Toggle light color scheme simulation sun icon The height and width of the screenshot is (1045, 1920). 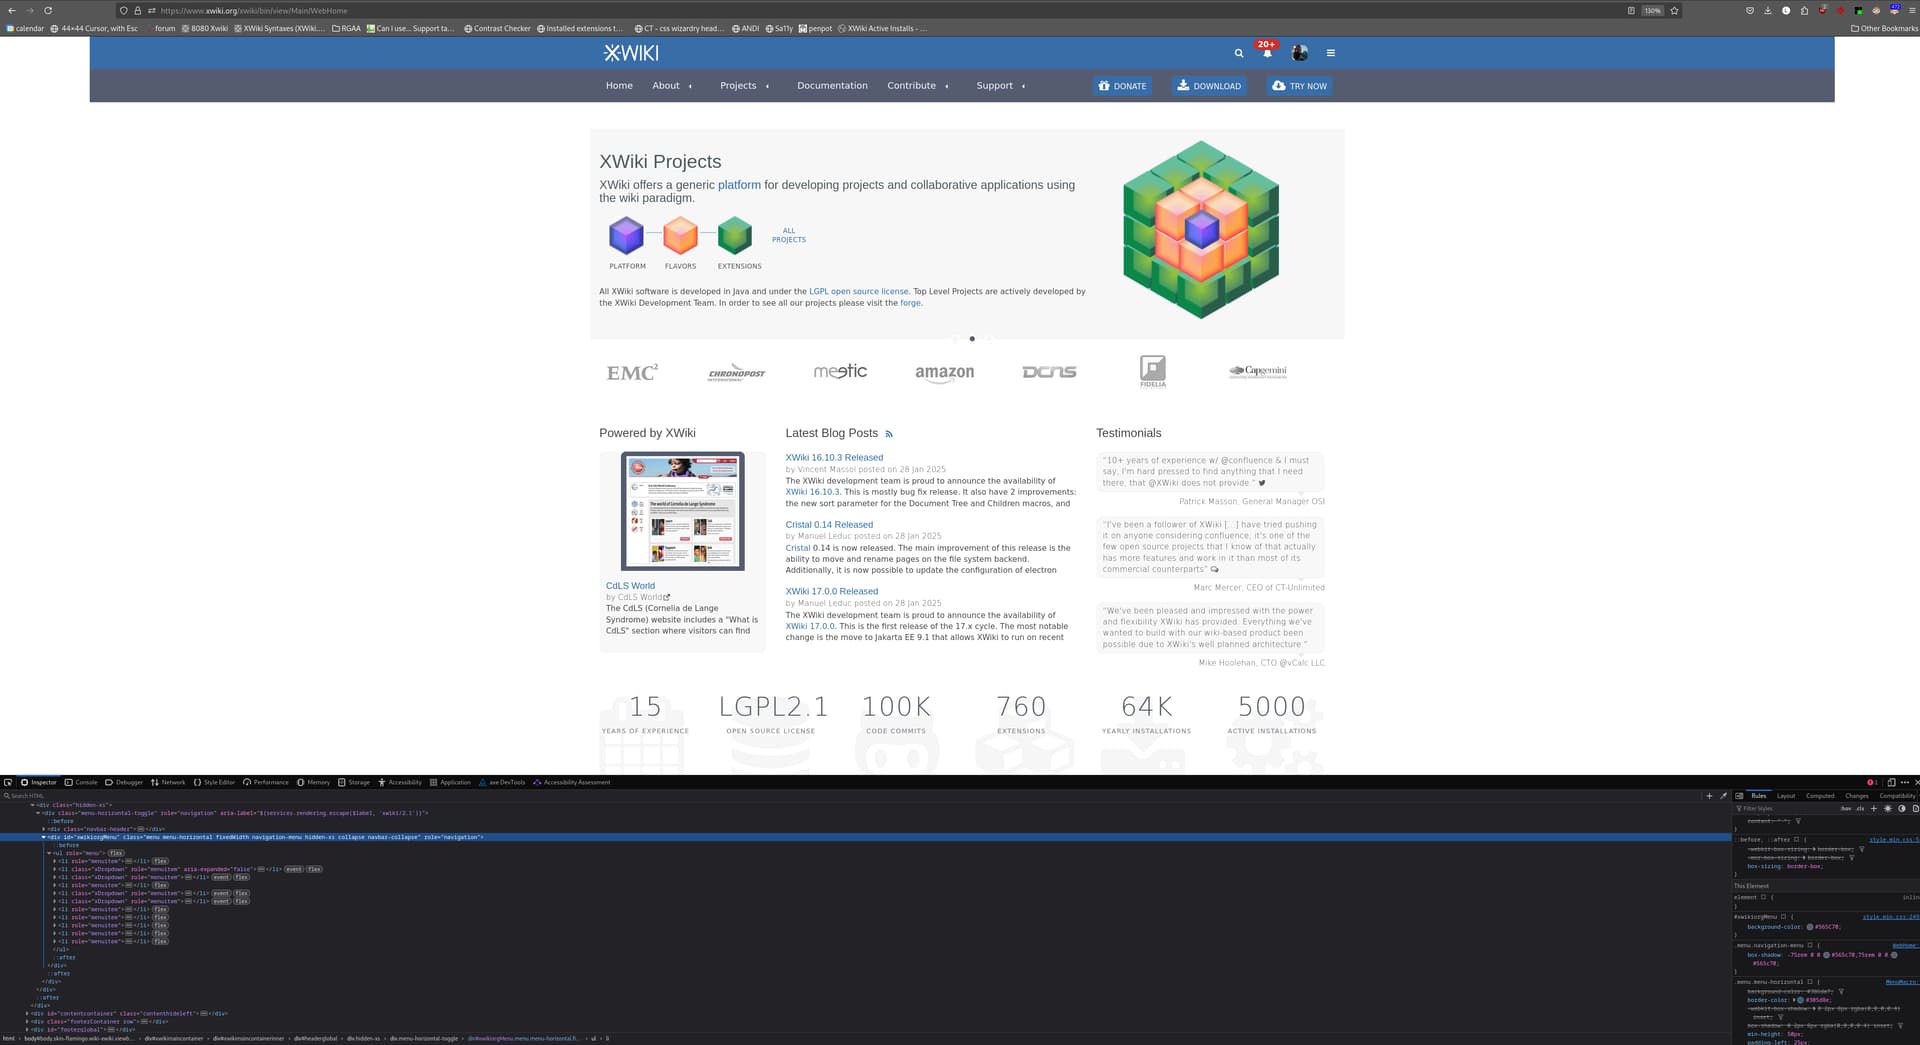(x=1888, y=808)
